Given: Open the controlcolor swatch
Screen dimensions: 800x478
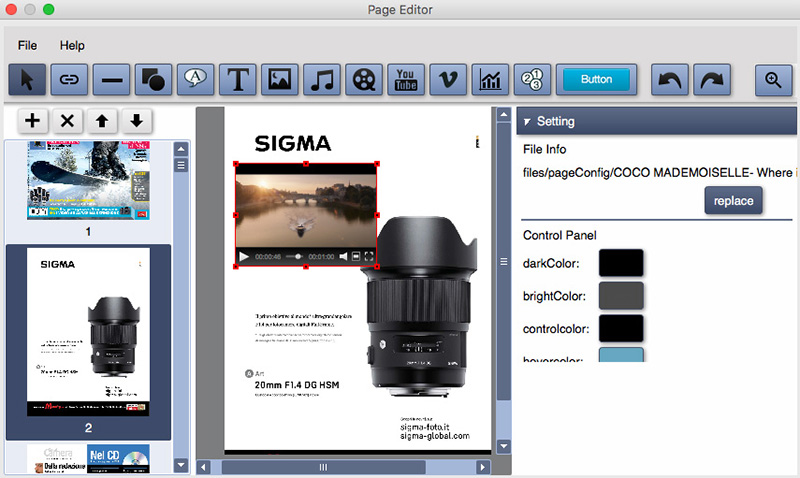Looking at the screenshot, I should 621,328.
